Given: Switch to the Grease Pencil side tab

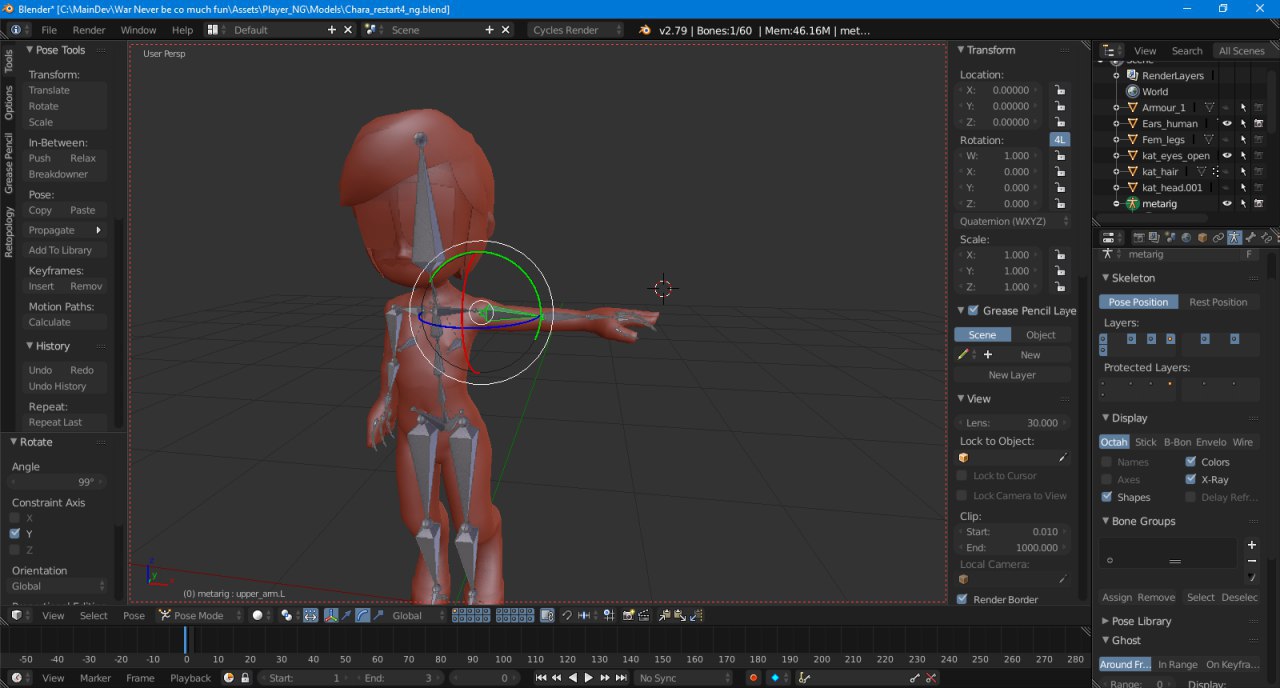Looking at the screenshot, I should click(x=9, y=163).
